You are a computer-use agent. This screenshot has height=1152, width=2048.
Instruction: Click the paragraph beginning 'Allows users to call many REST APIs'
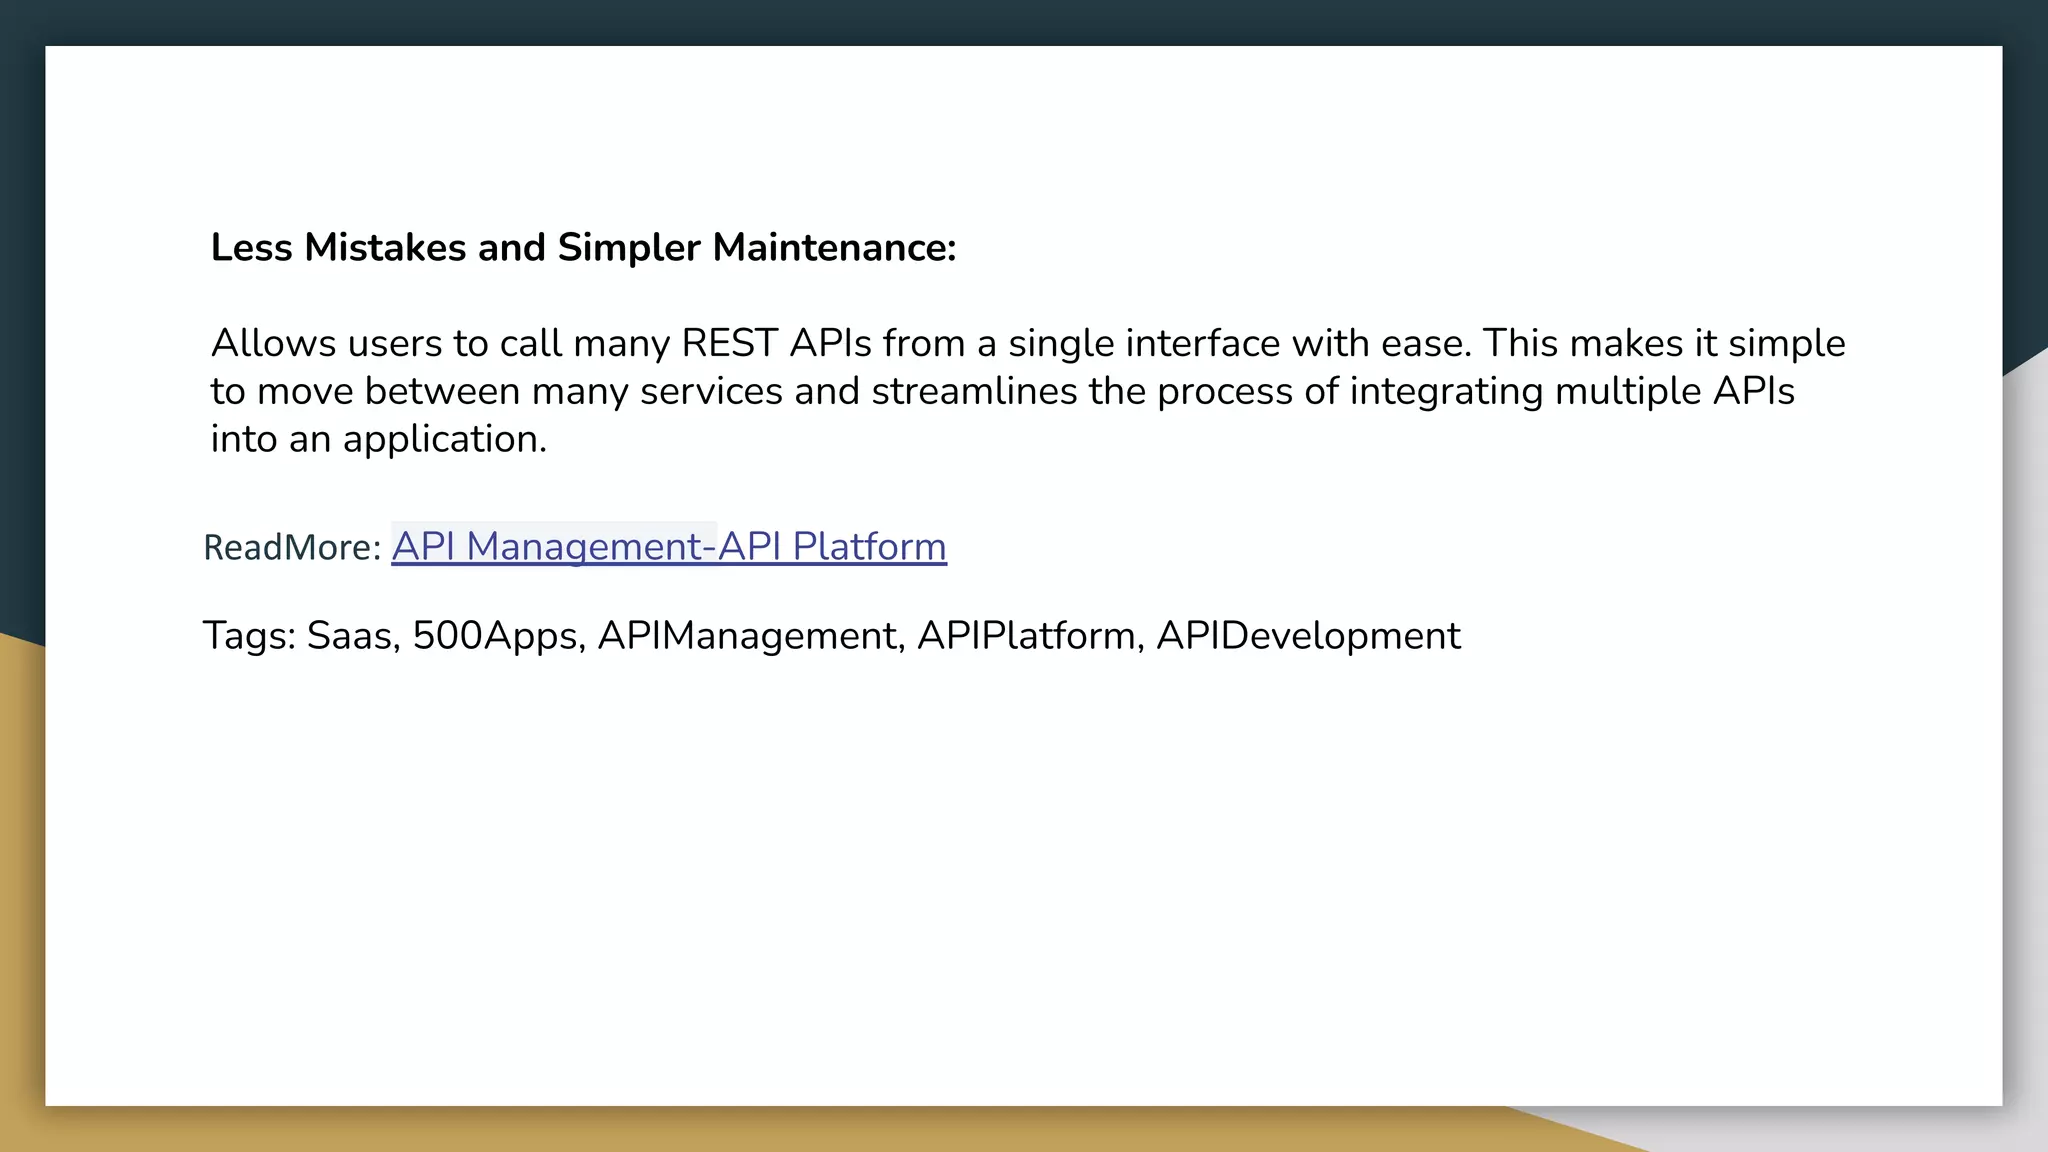tap(1028, 391)
